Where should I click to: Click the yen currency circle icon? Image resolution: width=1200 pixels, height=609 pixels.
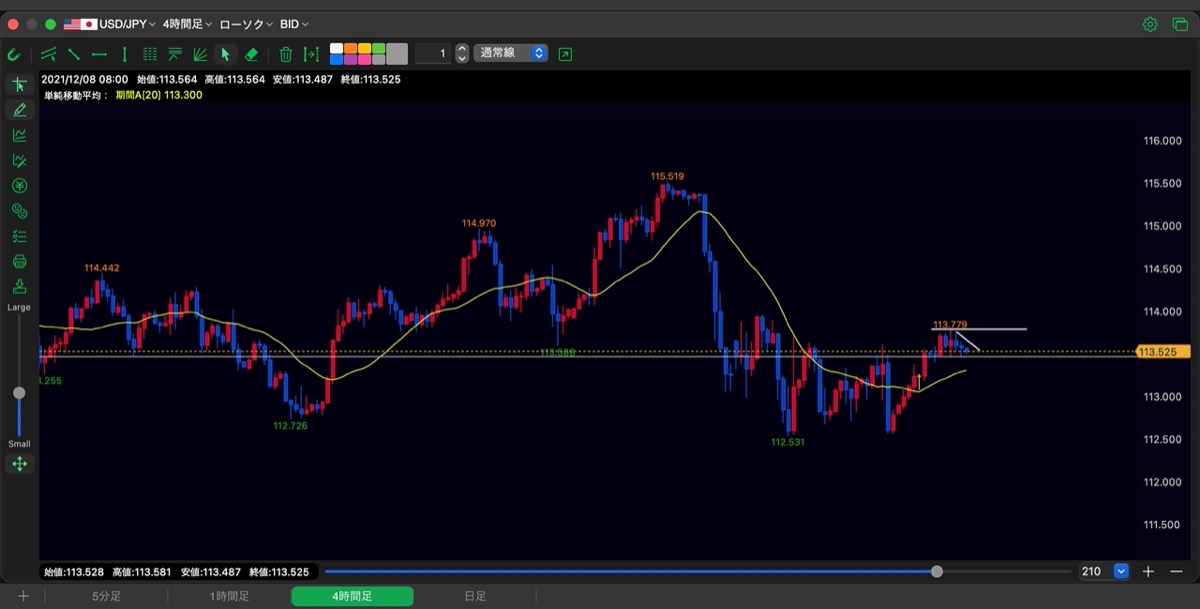[19, 186]
